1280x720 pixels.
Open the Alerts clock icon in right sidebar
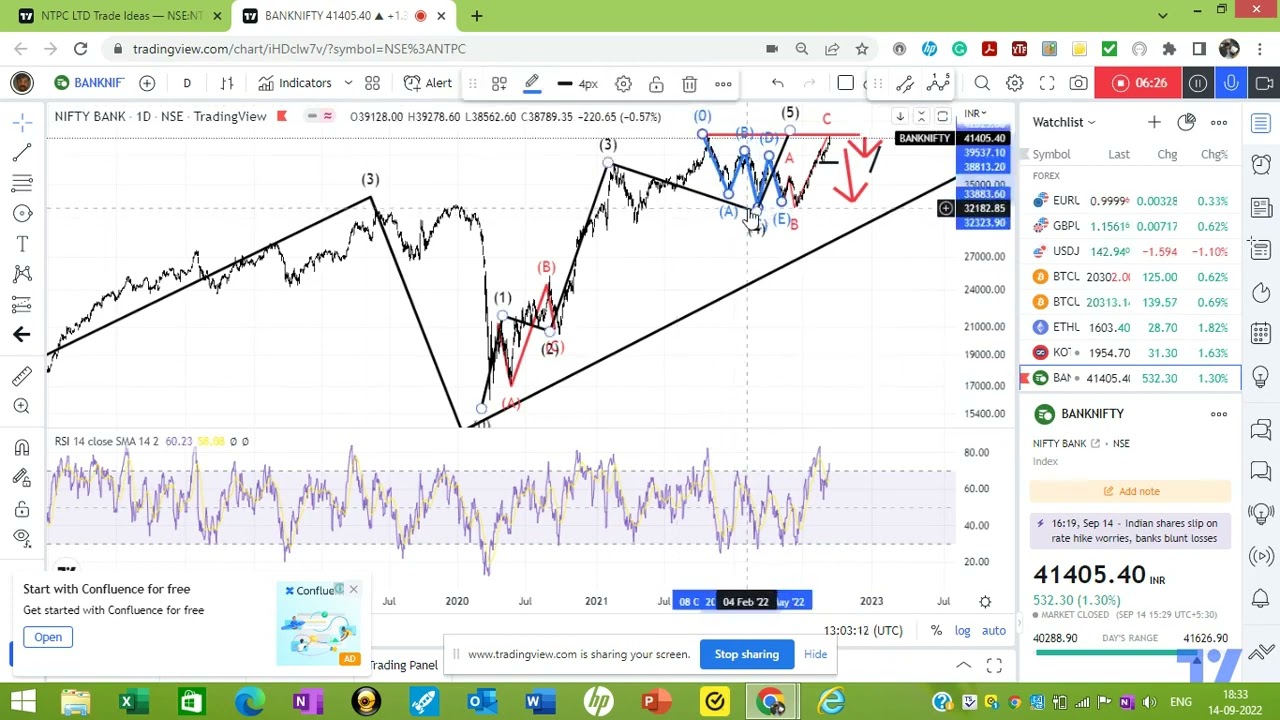click(x=1261, y=164)
